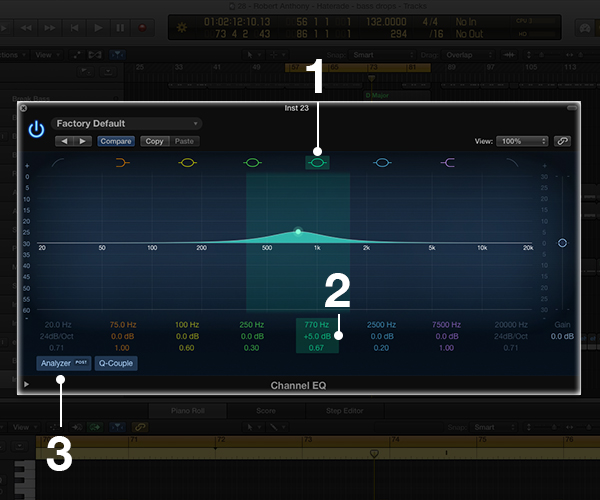Click the Paste button
The image size is (600, 500).
184,141
